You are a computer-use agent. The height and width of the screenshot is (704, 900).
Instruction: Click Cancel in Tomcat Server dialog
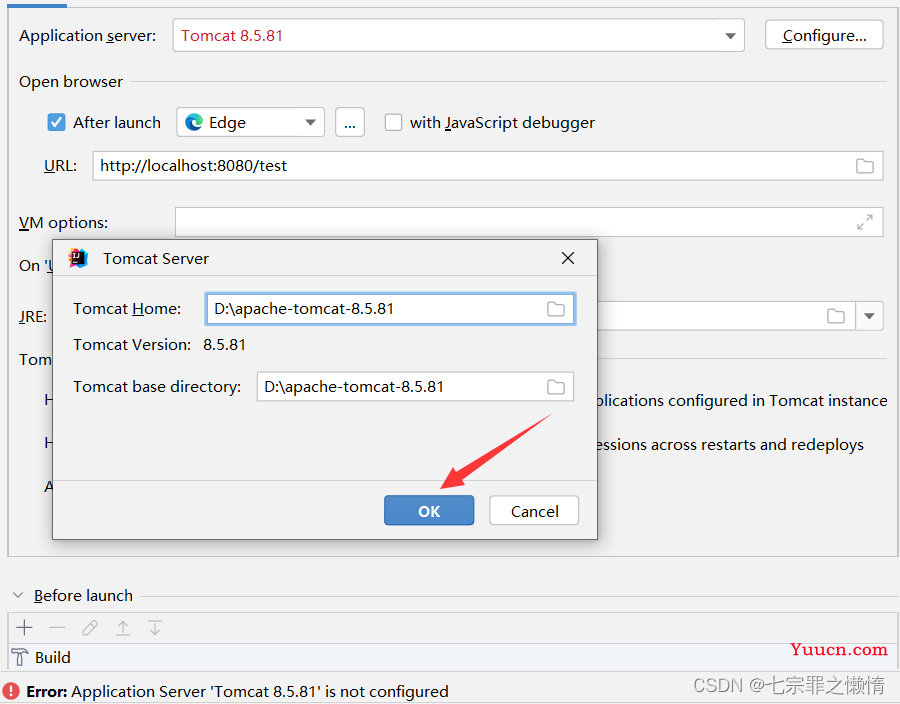534,511
